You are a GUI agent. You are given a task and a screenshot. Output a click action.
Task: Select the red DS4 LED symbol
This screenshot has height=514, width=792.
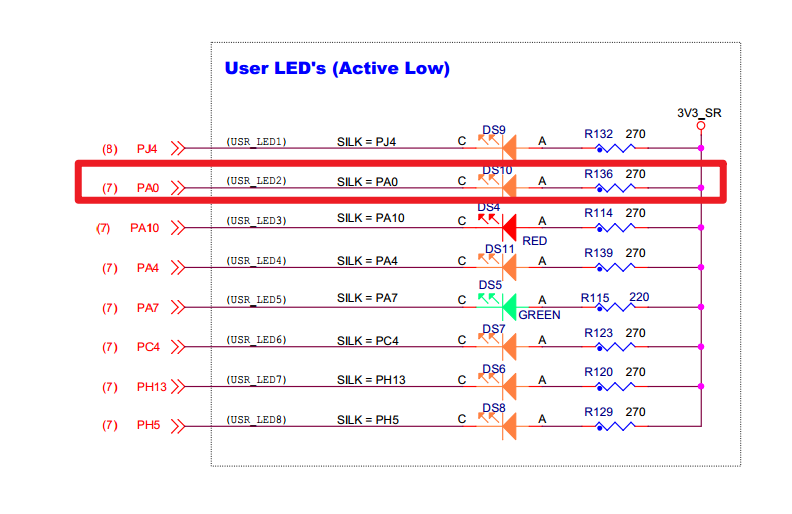[x=503, y=225]
